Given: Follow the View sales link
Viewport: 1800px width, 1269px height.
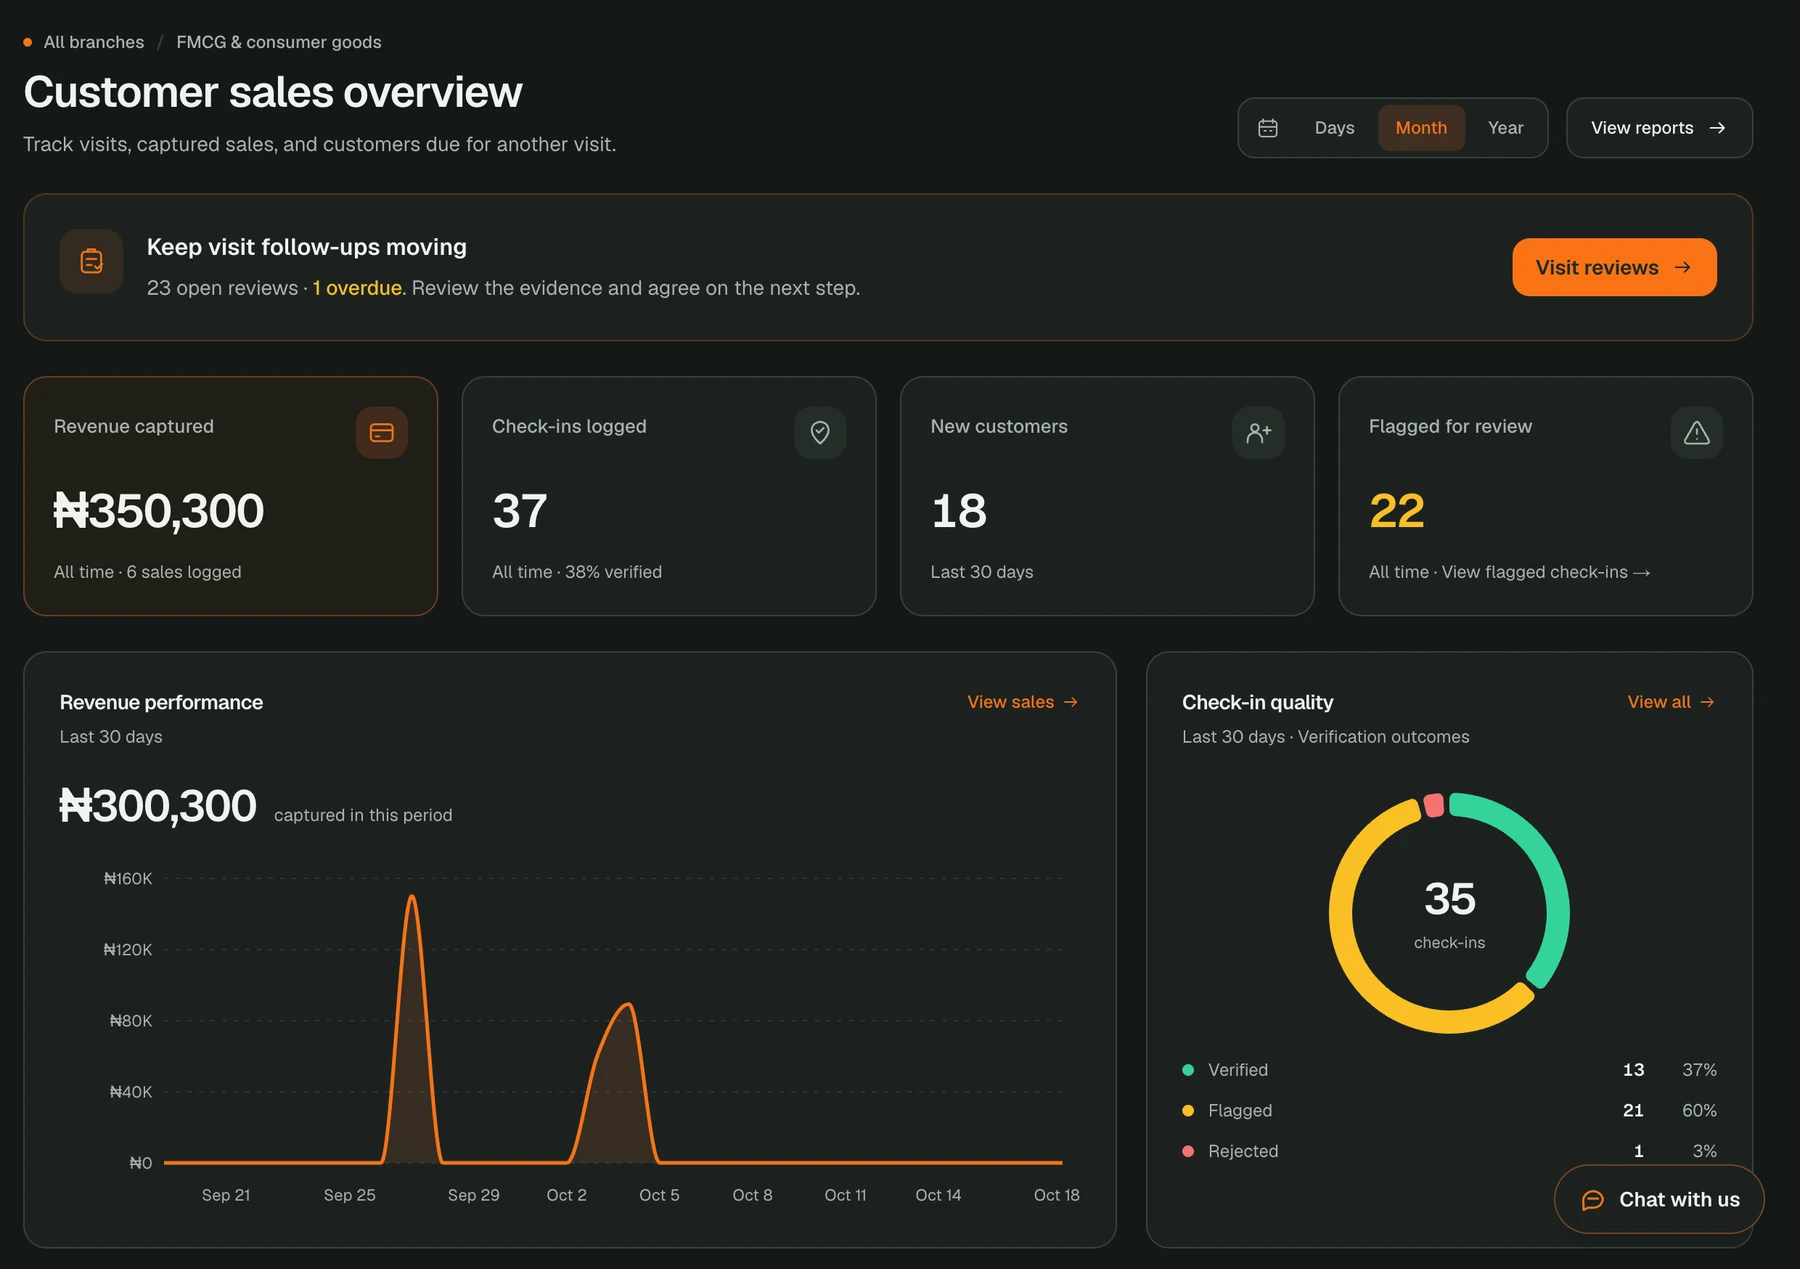Looking at the screenshot, I should pyautogui.click(x=1022, y=702).
